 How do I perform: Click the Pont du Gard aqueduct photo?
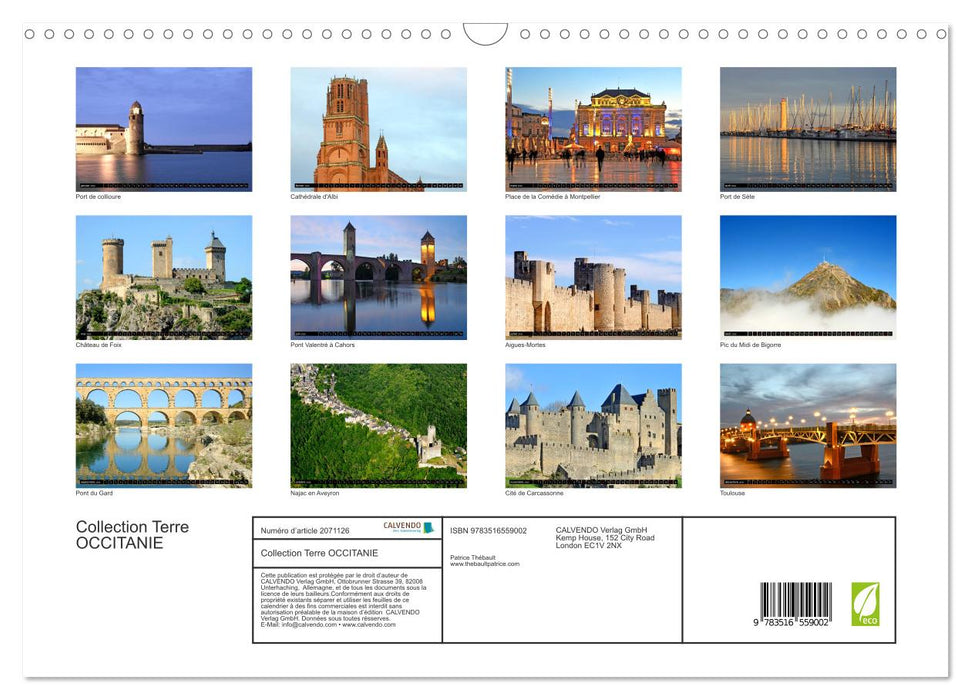tap(163, 424)
